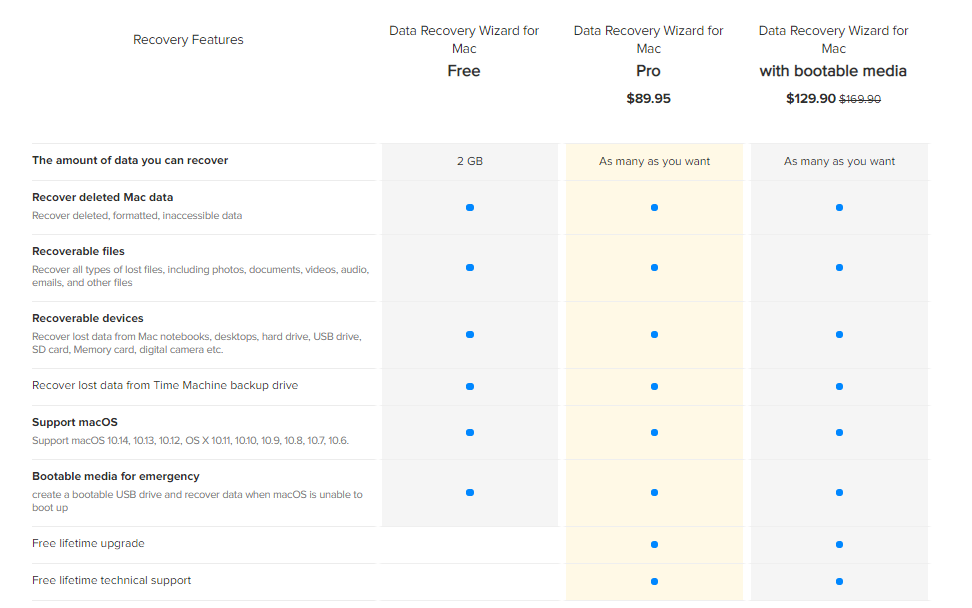Click the "Recover deleted Mac data" title

(x=102, y=197)
